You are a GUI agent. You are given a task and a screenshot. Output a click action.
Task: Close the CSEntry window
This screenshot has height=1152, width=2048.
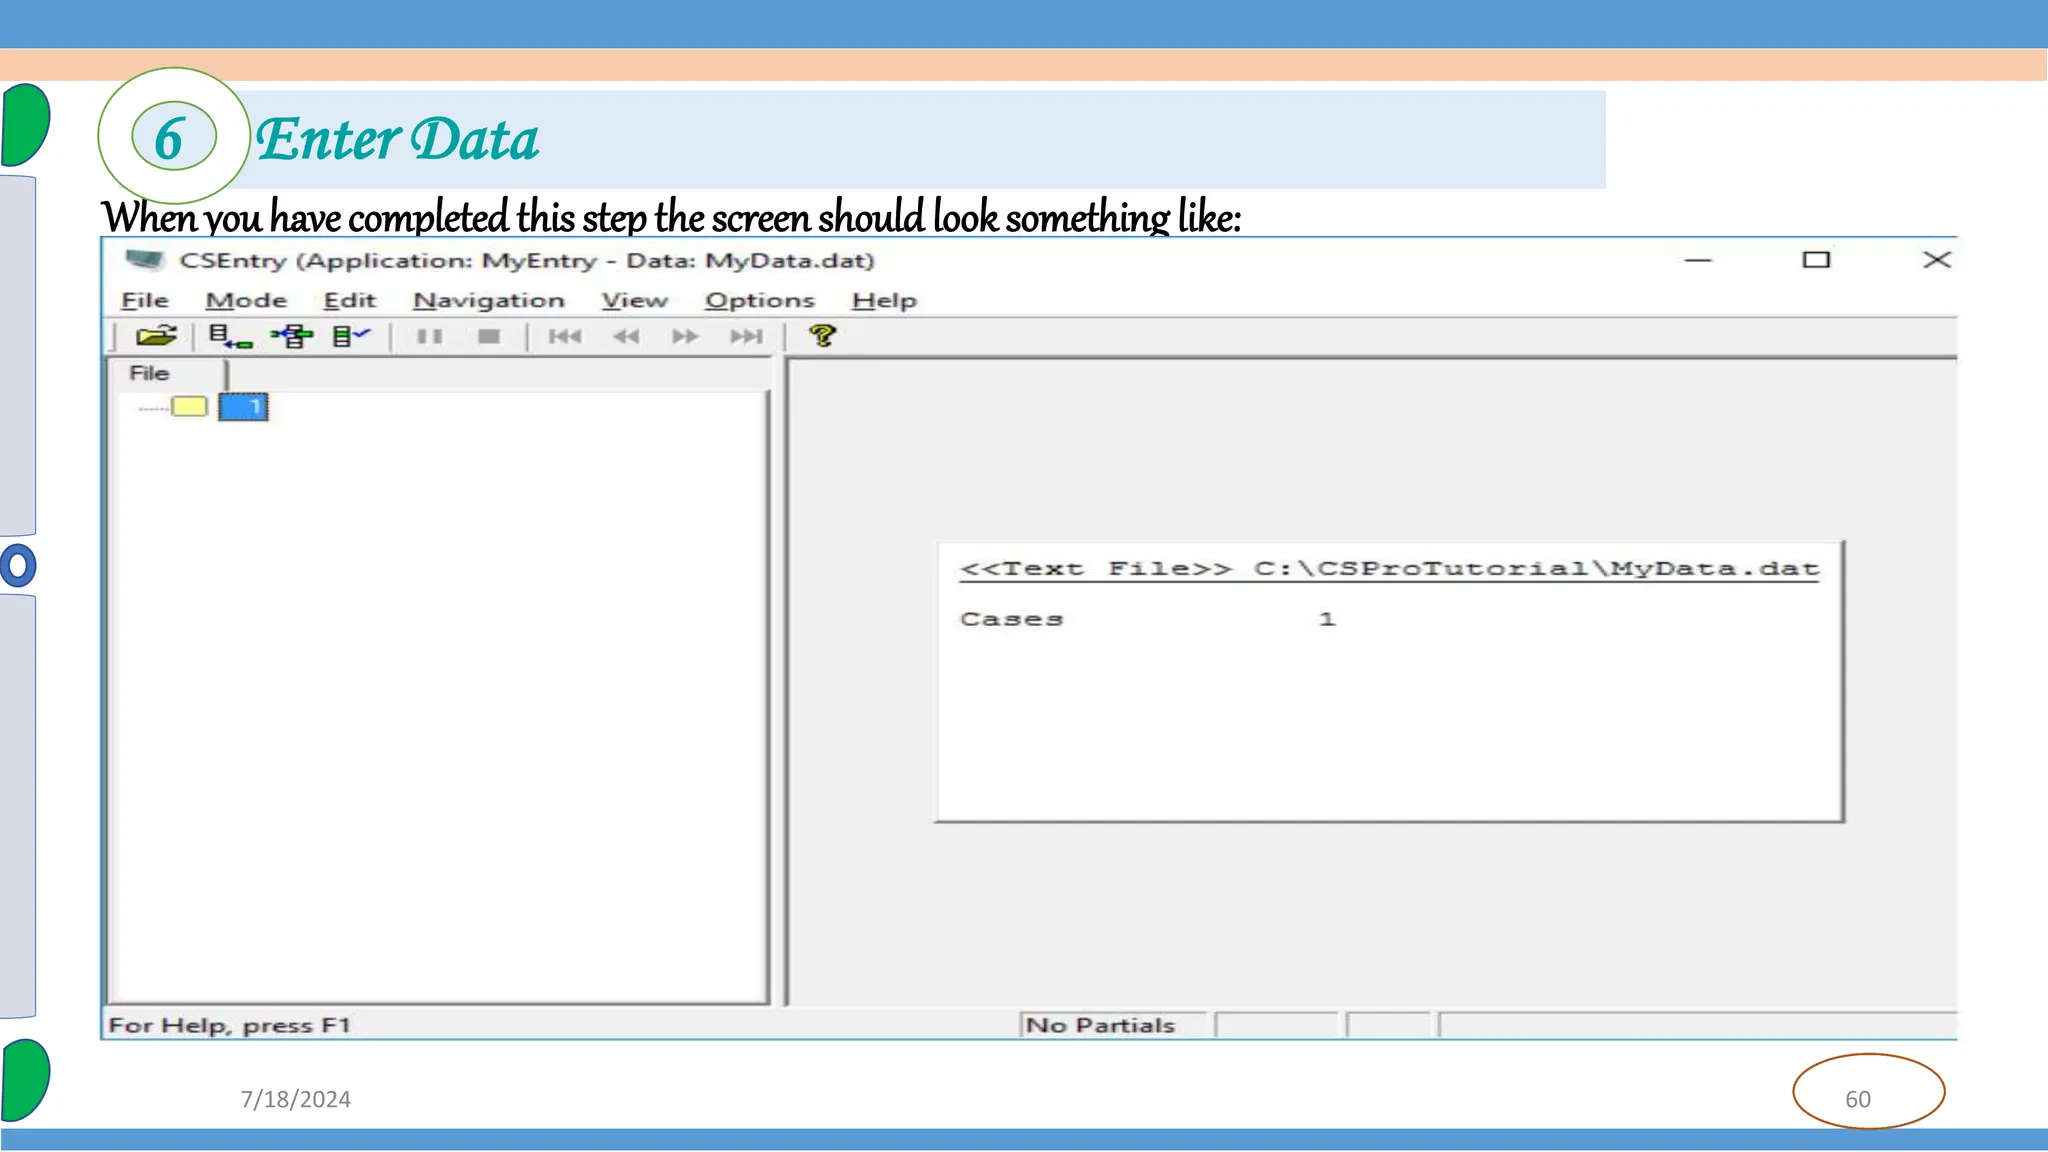(1937, 260)
